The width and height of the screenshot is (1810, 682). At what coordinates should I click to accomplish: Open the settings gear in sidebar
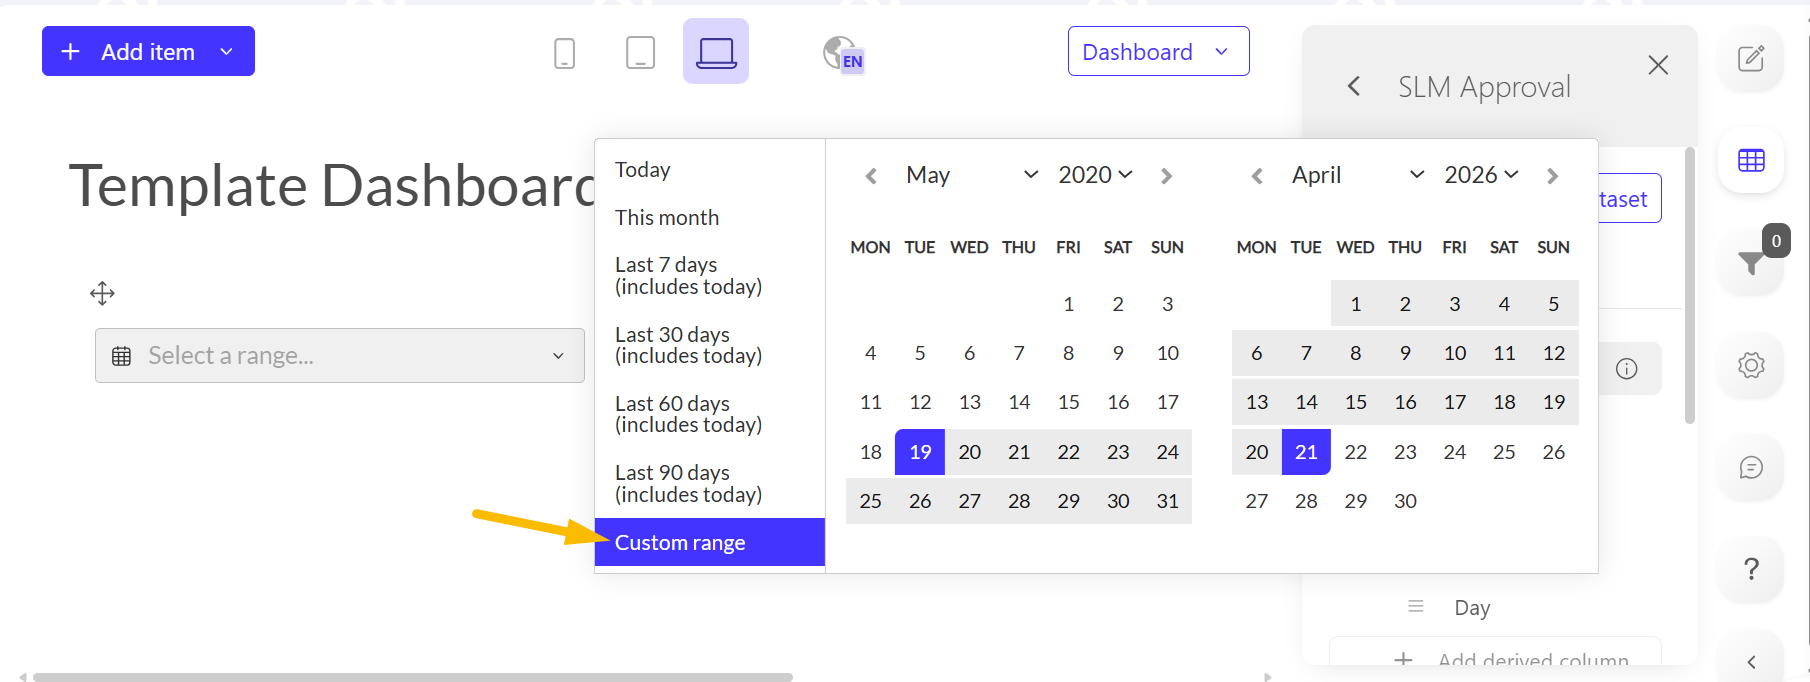click(x=1750, y=365)
